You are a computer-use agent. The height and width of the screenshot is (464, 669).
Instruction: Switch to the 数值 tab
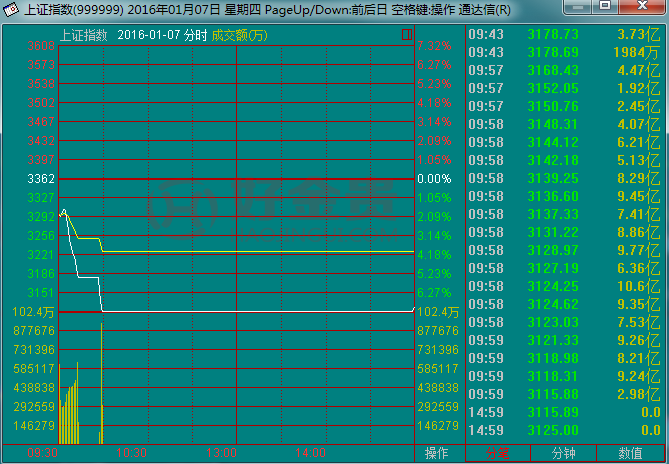tap(631, 453)
